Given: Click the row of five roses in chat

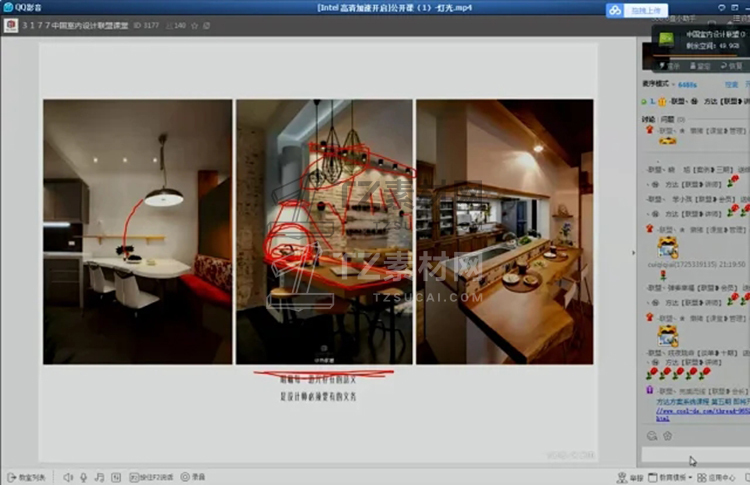Looking at the screenshot, I should click(x=678, y=373).
